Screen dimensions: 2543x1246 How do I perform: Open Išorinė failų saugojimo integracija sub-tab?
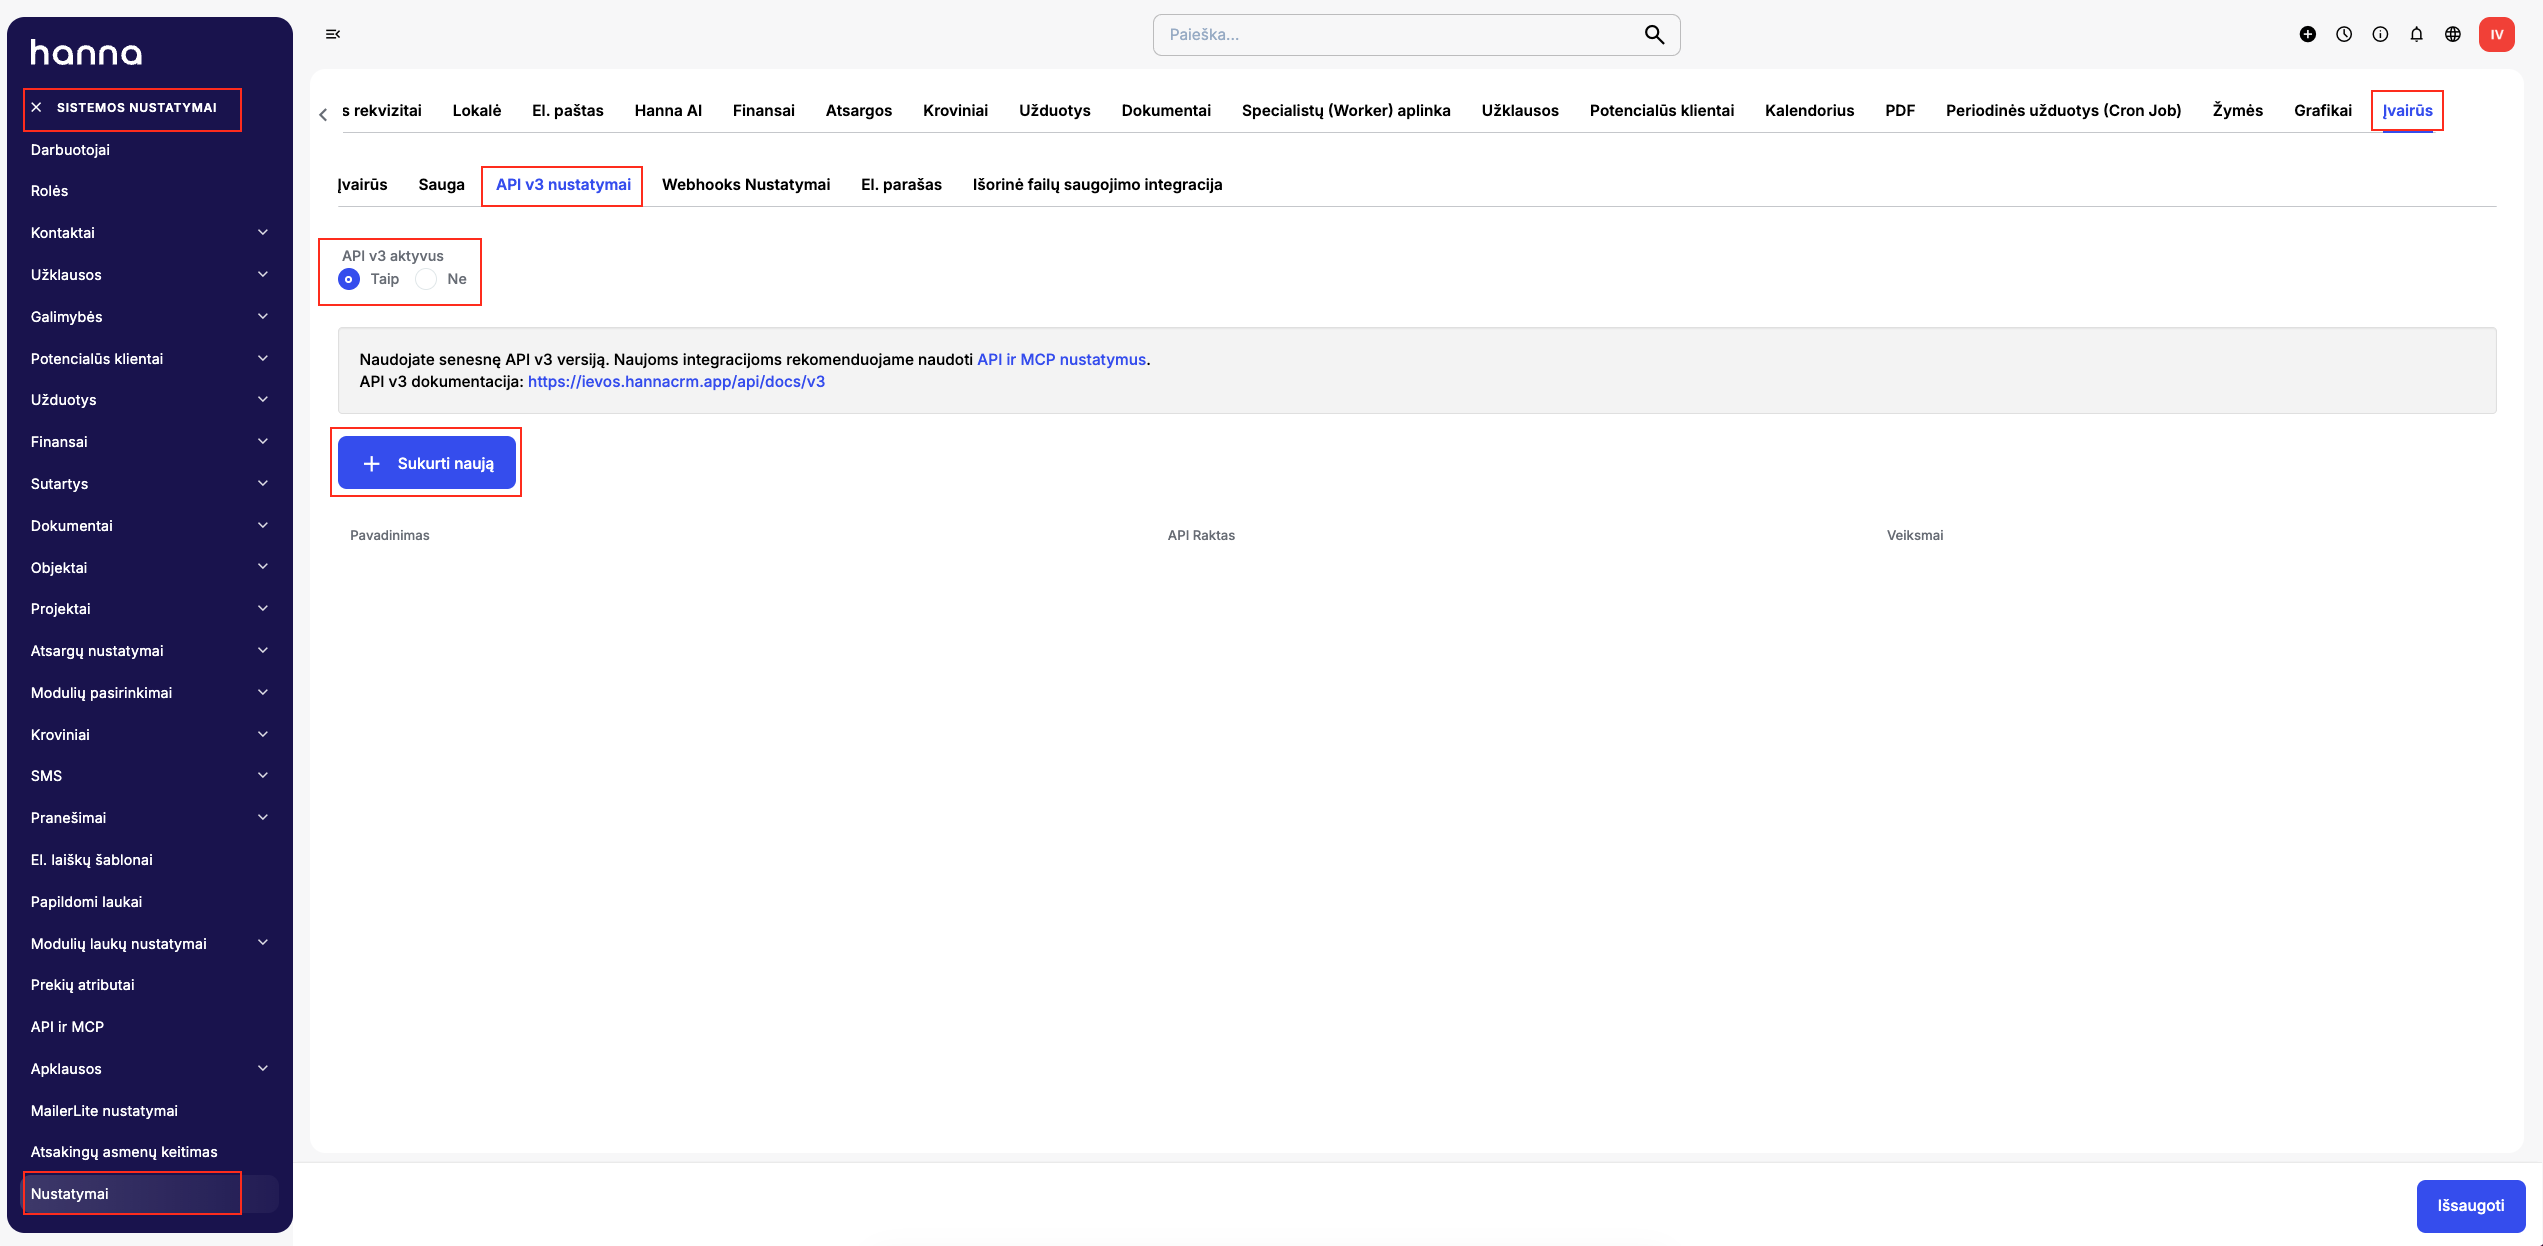tap(1097, 185)
